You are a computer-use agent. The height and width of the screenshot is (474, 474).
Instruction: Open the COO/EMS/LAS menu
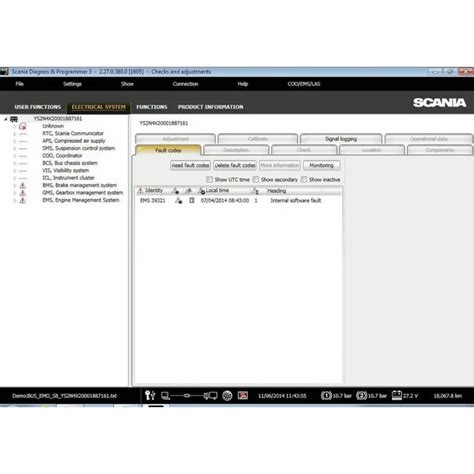click(304, 84)
